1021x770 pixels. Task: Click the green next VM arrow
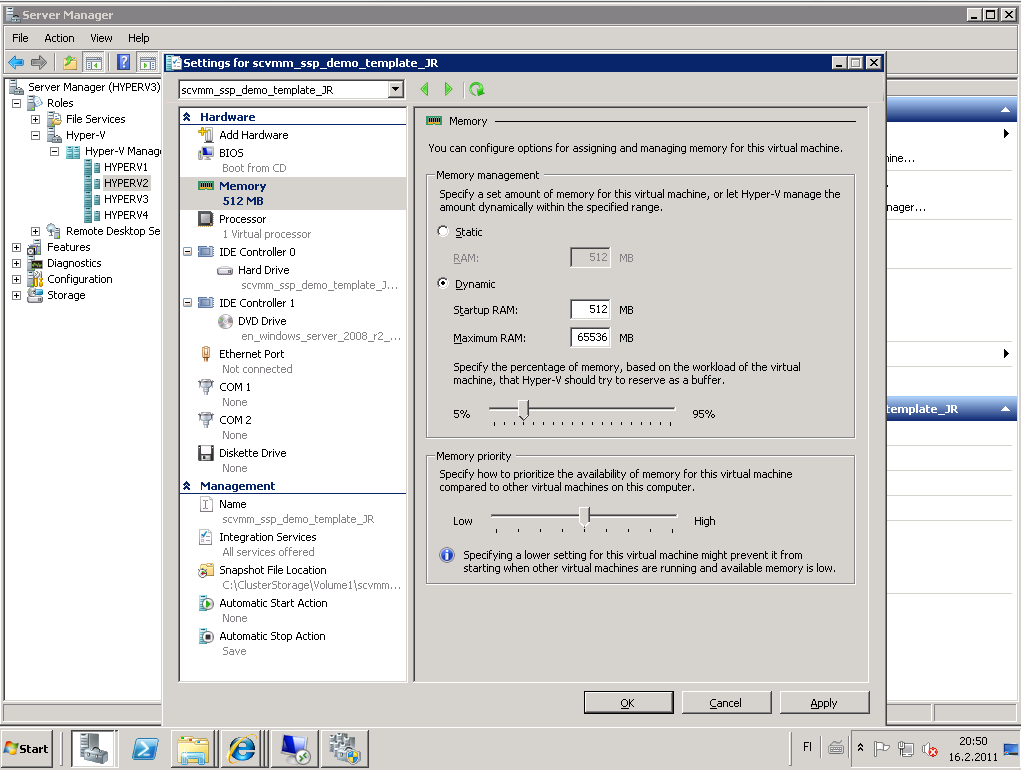(448, 89)
